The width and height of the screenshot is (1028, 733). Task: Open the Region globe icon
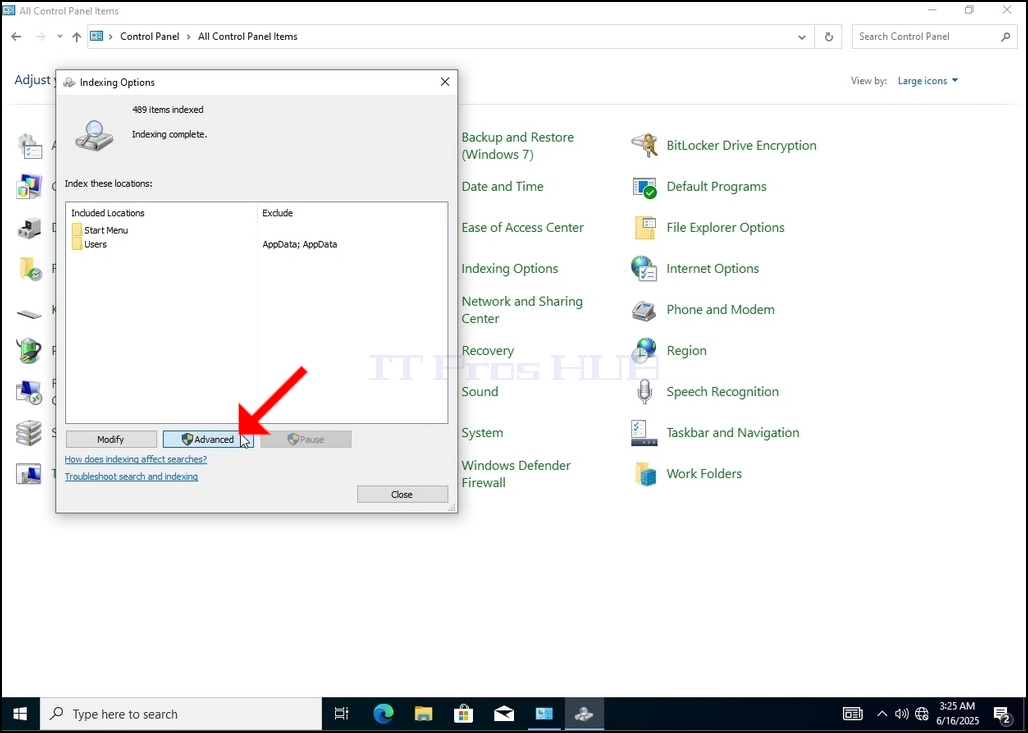[644, 351]
